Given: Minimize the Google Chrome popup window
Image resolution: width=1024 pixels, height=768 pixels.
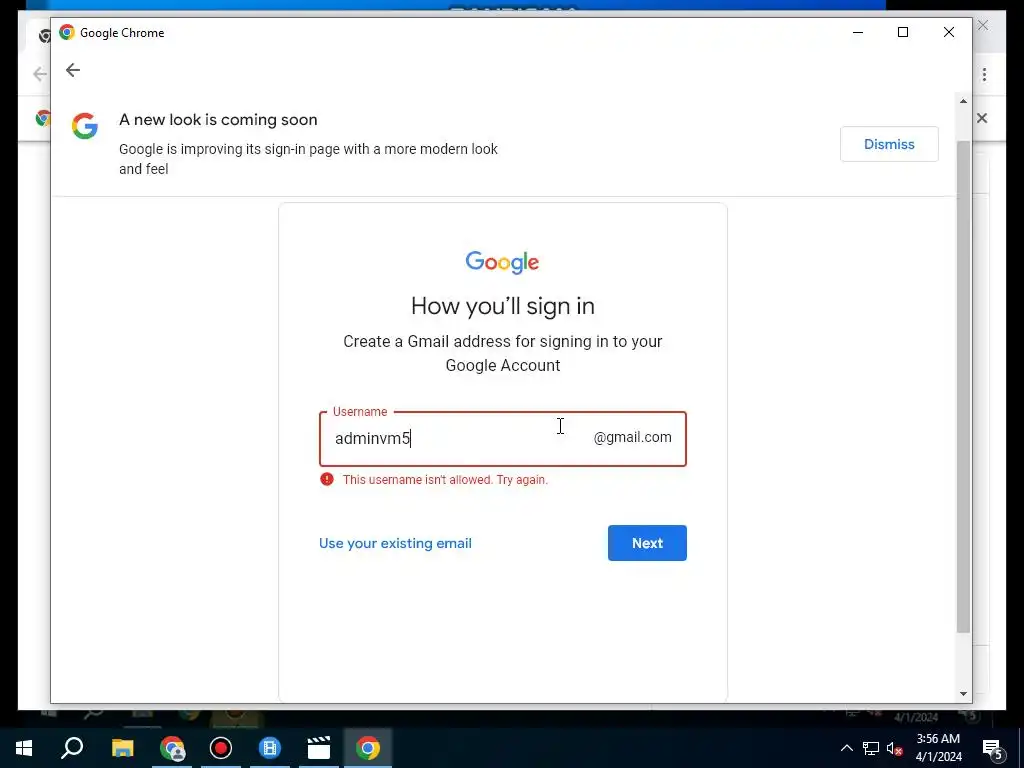Looking at the screenshot, I should pos(858,32).
